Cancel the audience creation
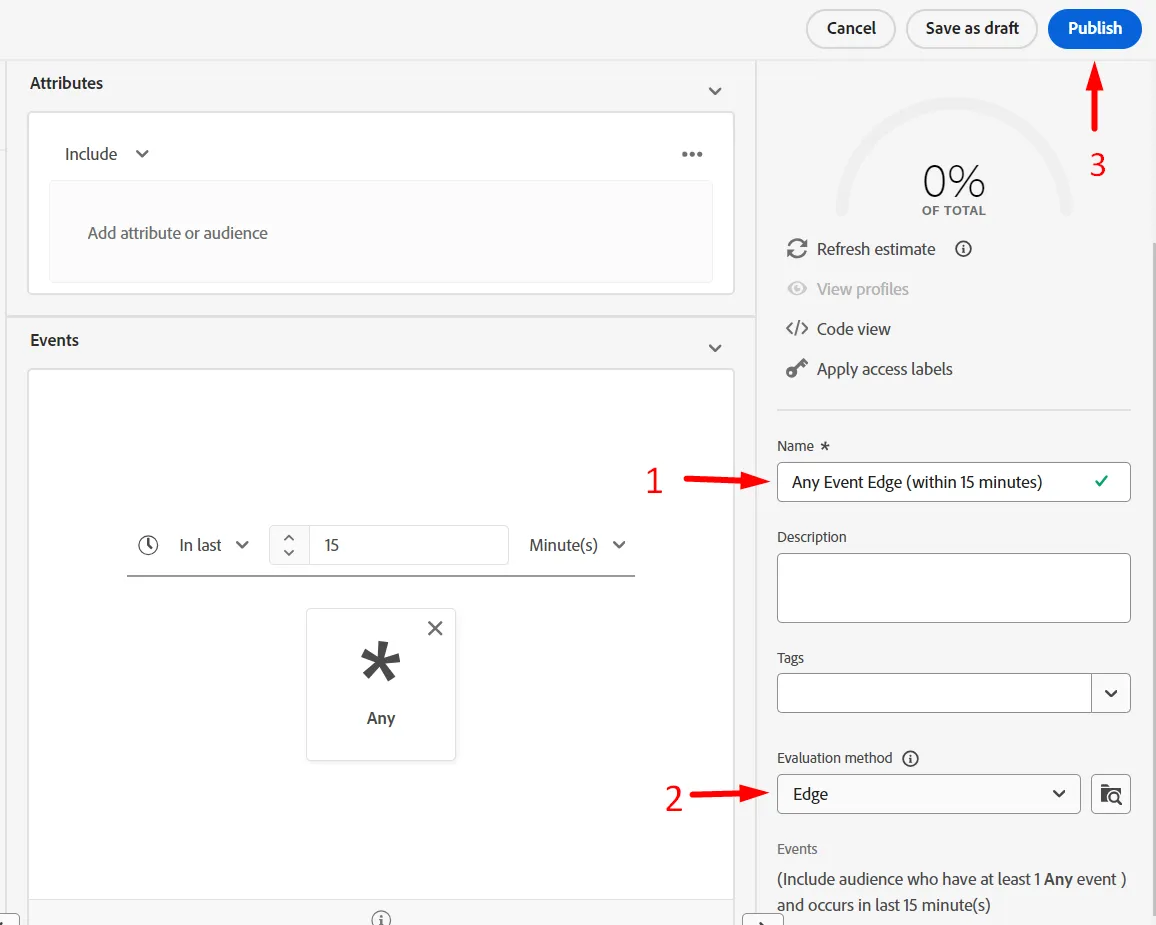 [851, 29]
